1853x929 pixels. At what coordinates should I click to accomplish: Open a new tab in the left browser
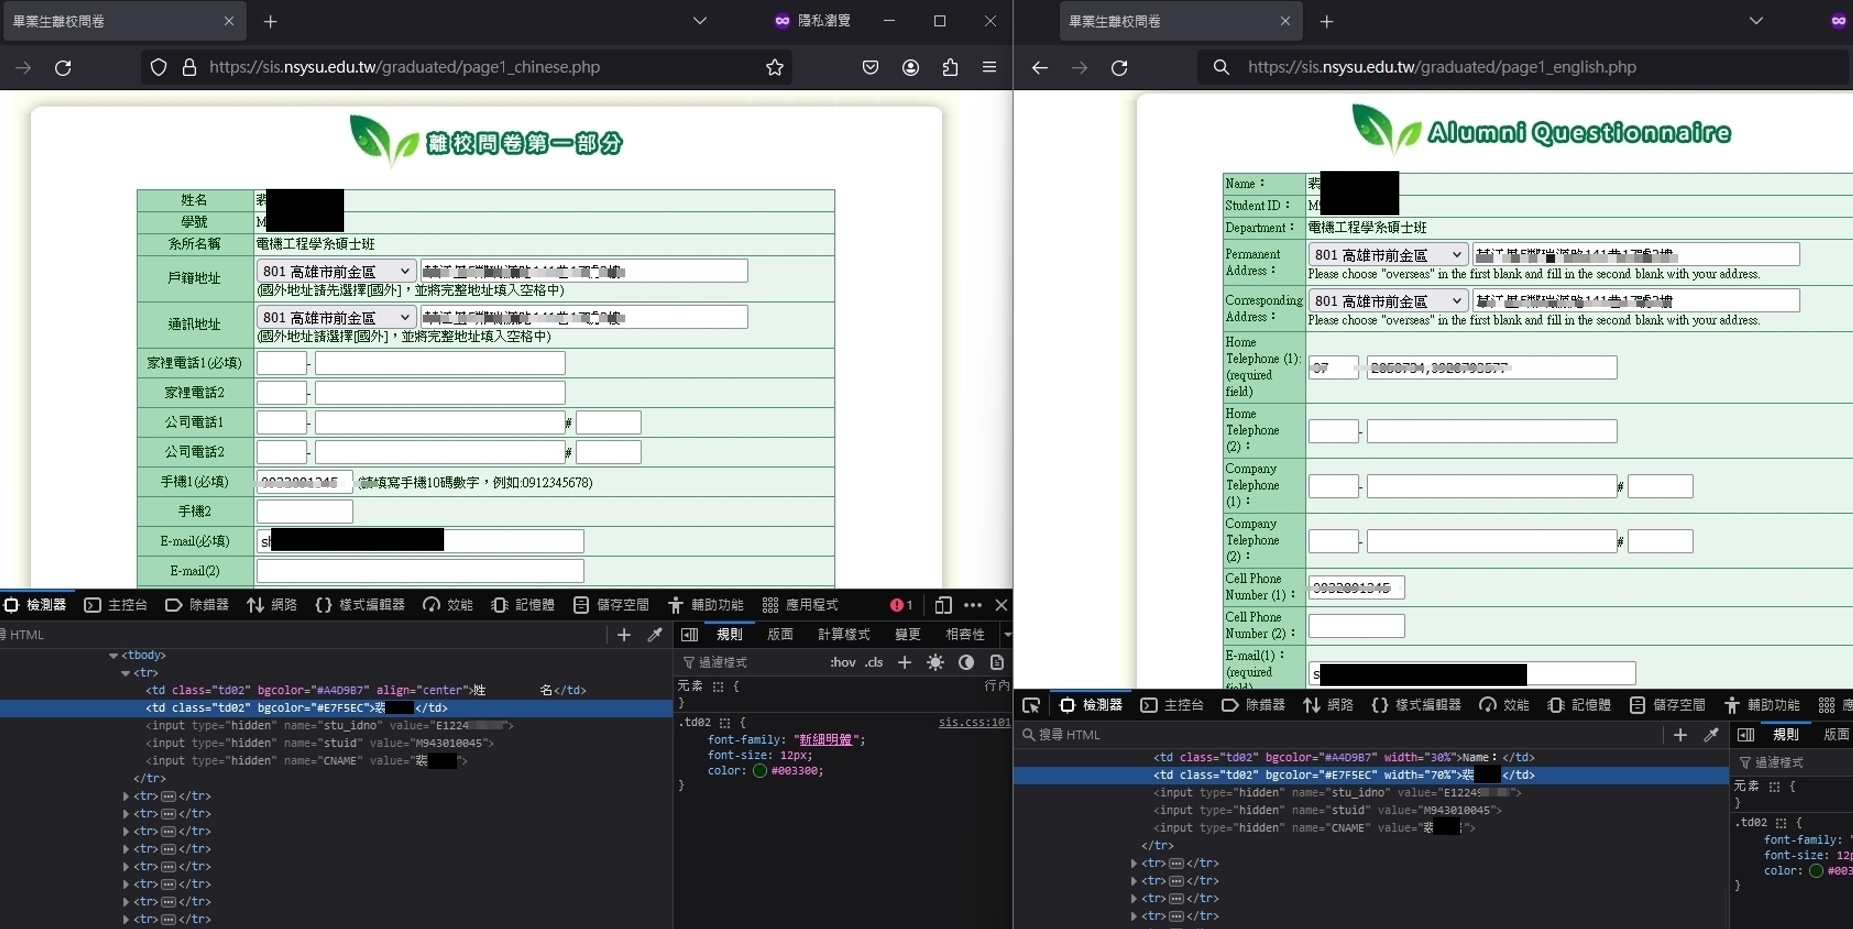point(270,21)
